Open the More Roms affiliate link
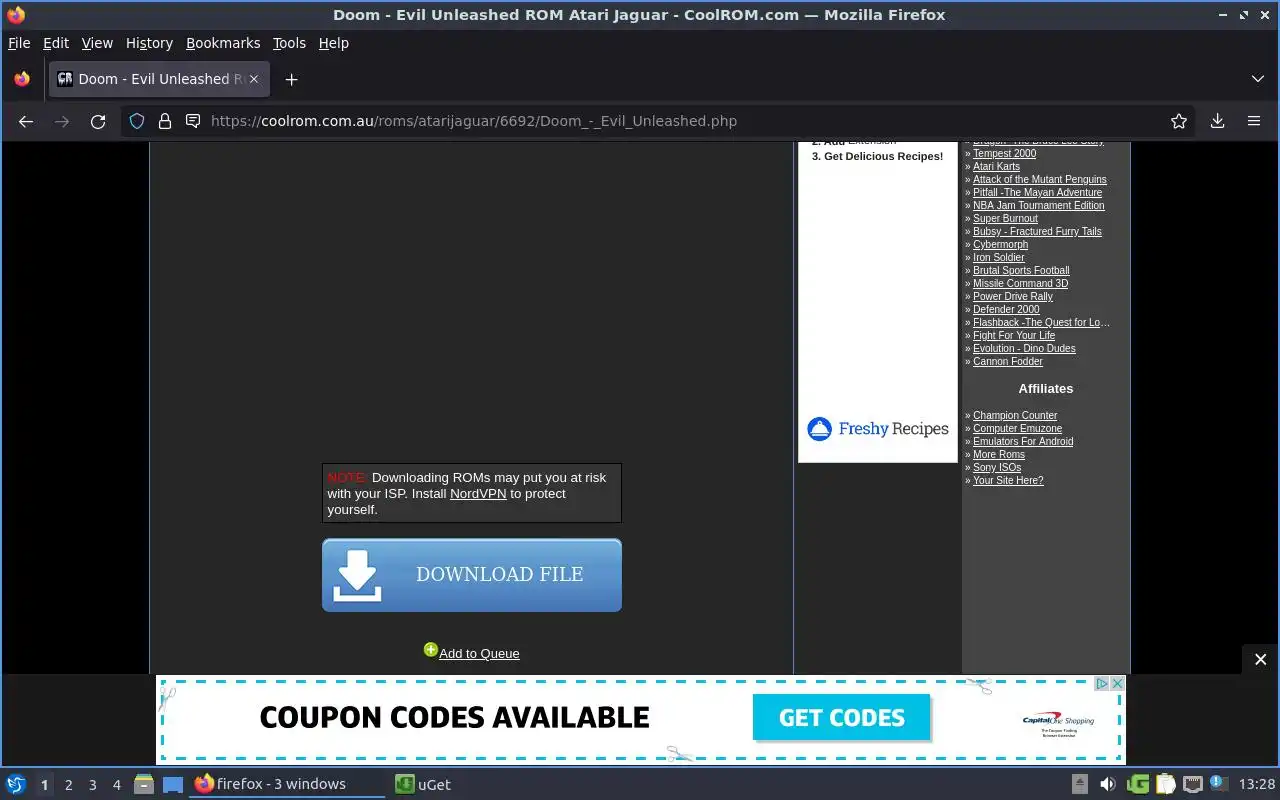Screen dimensions: 1280x800 click(999, 455)
